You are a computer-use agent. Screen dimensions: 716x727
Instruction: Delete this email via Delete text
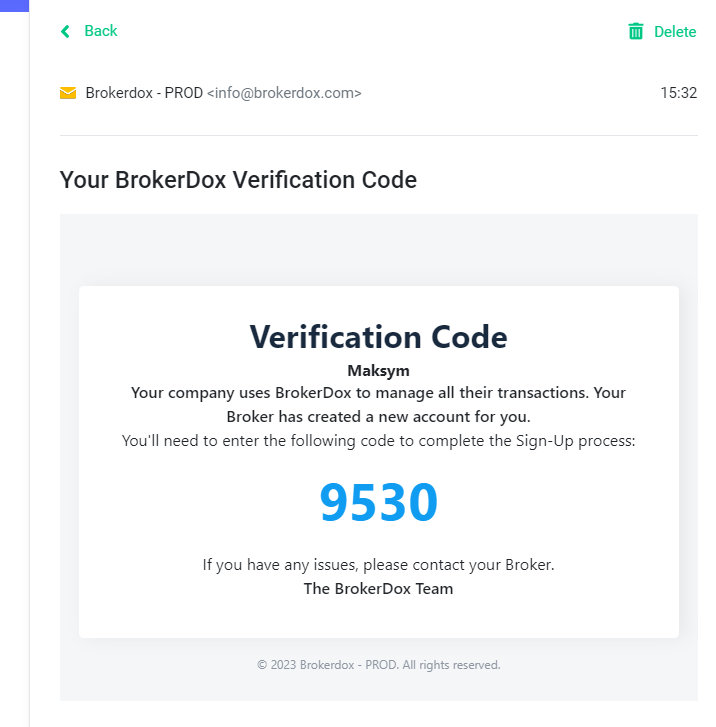coord(675,32)
